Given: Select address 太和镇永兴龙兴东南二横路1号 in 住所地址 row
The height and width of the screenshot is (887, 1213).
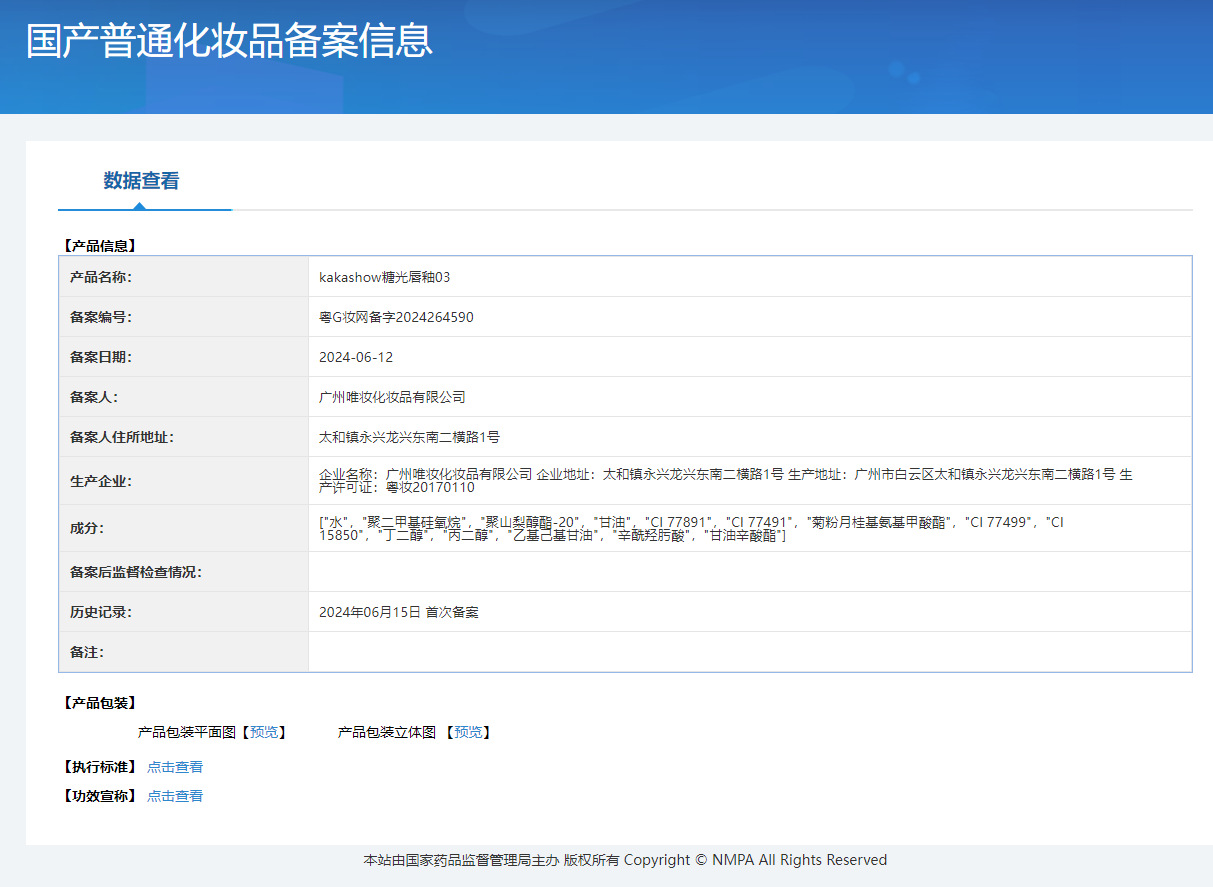Looking at the screenshot, I should click(x=409, y=437).
